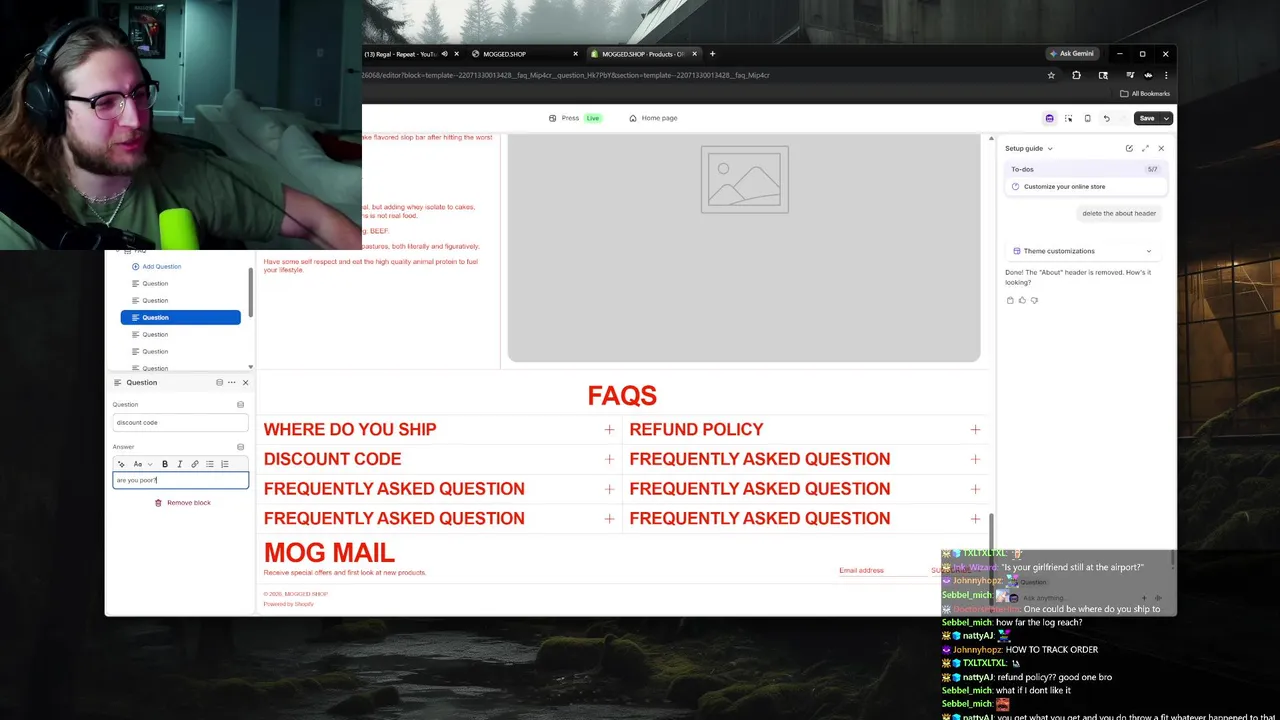Click the 'DISCOUNT CODE' FAQ heading
The image size is (1280, 720).
pos(332,459)
